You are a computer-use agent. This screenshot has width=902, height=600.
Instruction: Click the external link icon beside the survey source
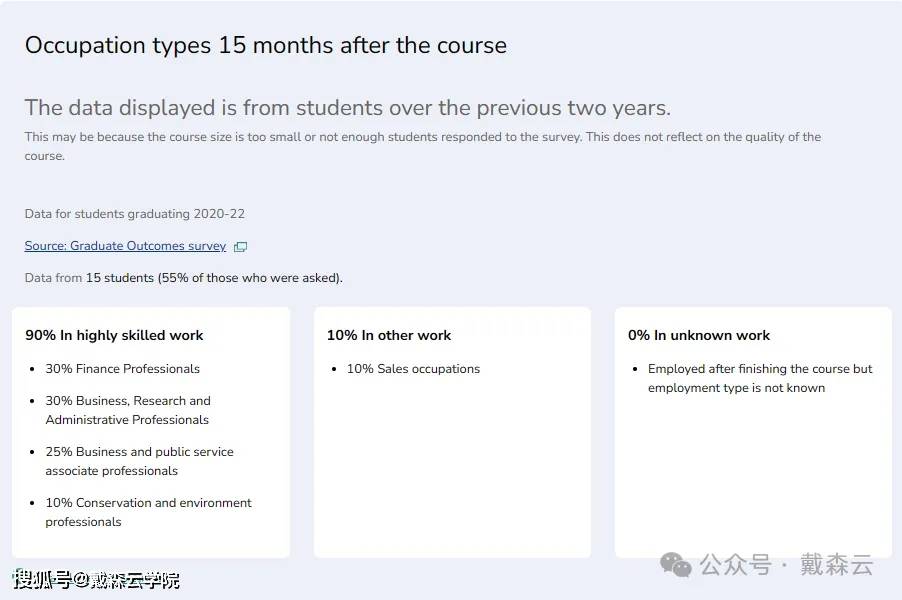click(240, 247)
